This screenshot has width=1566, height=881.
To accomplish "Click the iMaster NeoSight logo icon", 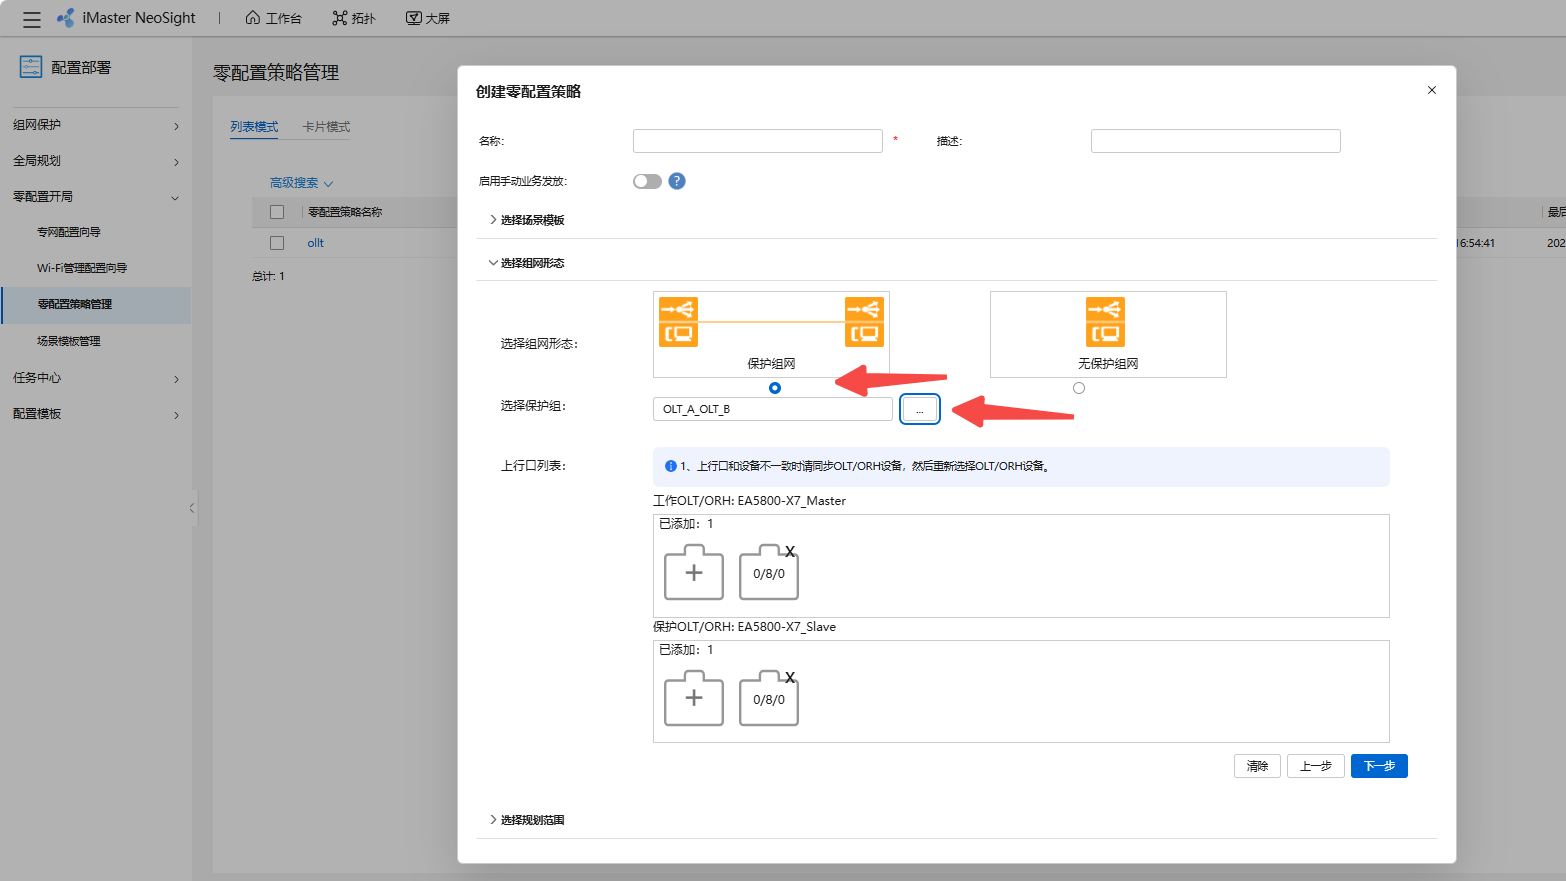I will pyautogui.click(x=66, y=18).
